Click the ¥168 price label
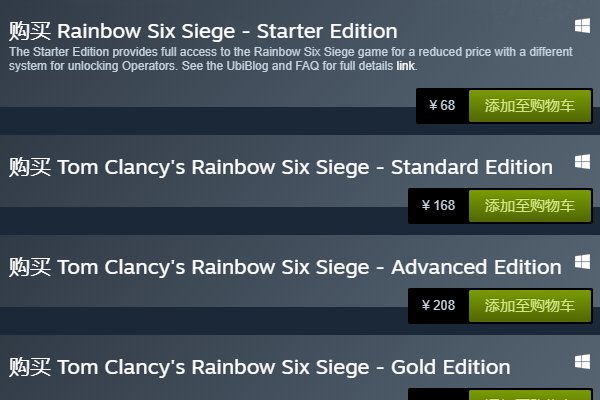This screenshot has height=400, width=600. (438, 206)
